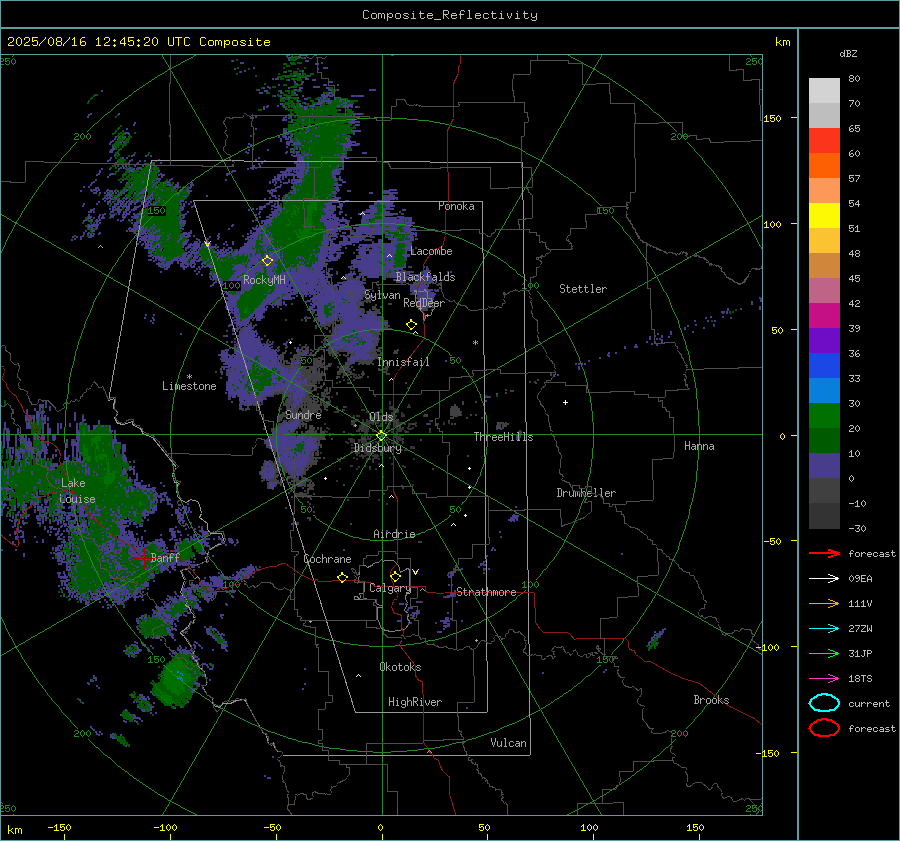900x841 pixels.
Task: Click the HighRiver town label
Action: coord(414,702)
